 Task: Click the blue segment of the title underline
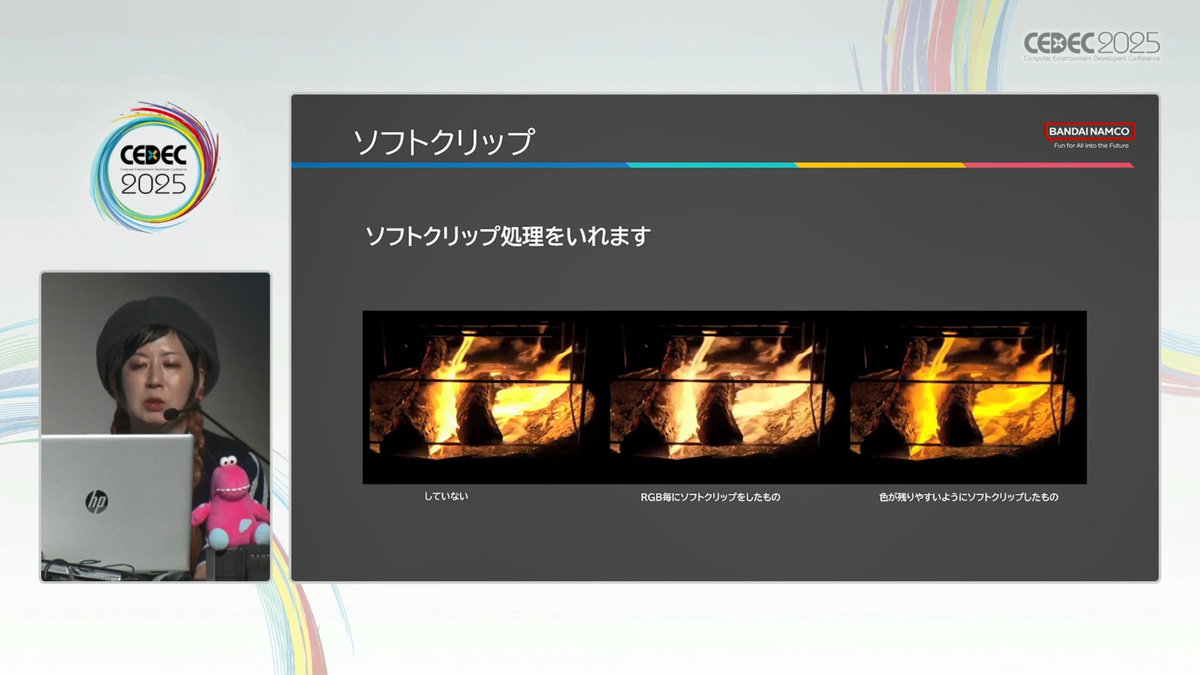point(458,165)
